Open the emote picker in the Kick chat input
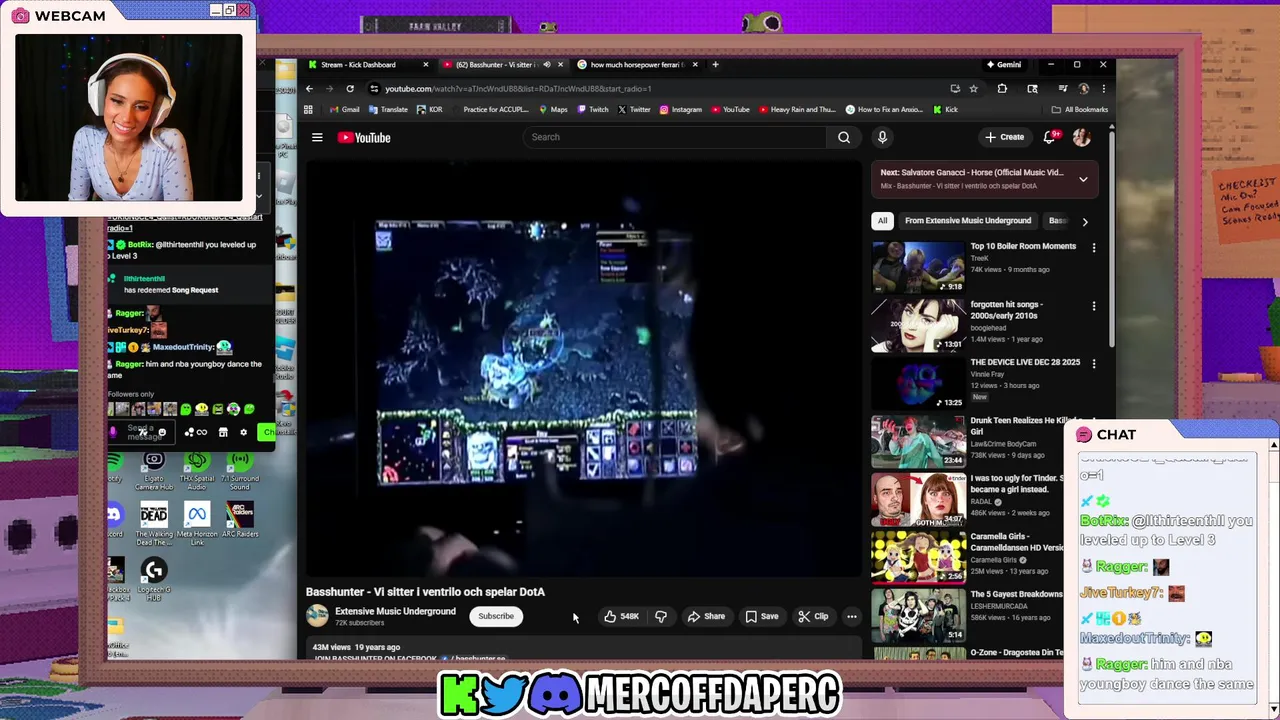 click(x=162, y=432)
